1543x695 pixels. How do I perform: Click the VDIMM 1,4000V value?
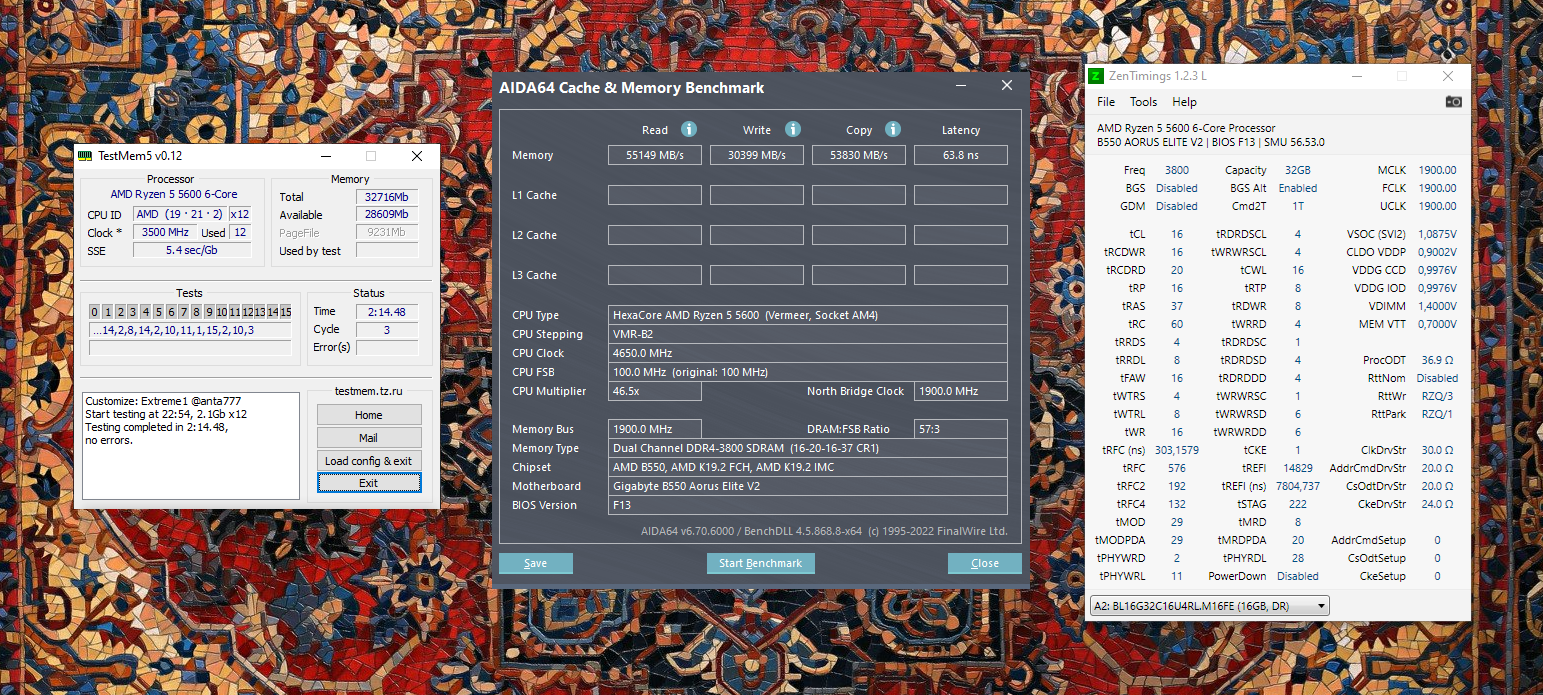point(1436,306)
